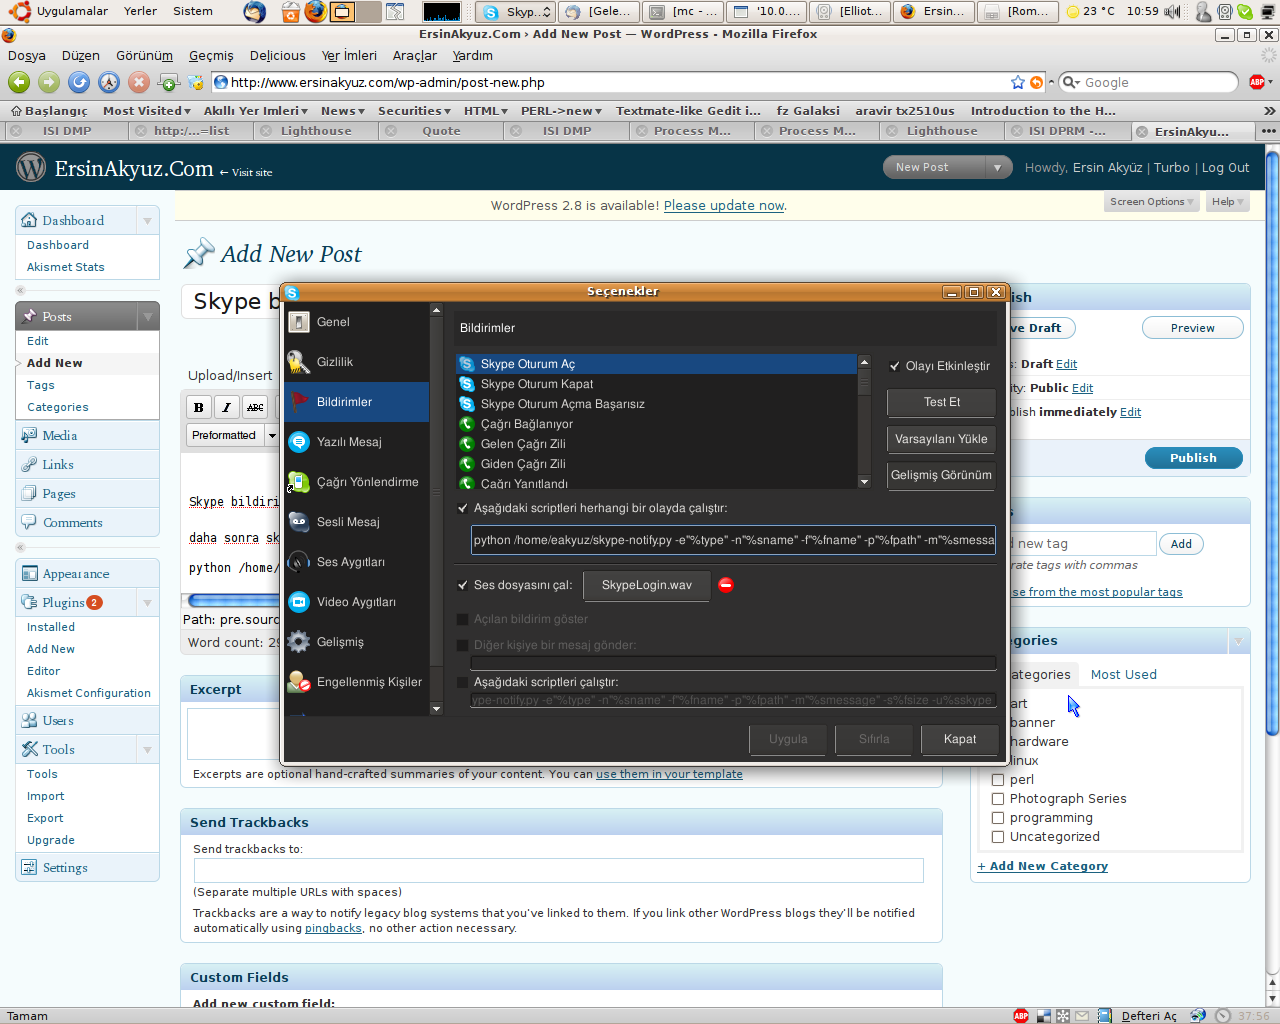Click the Send trackbacks to field
The width and height of the screenshot is (1280, 1024).
558,870
